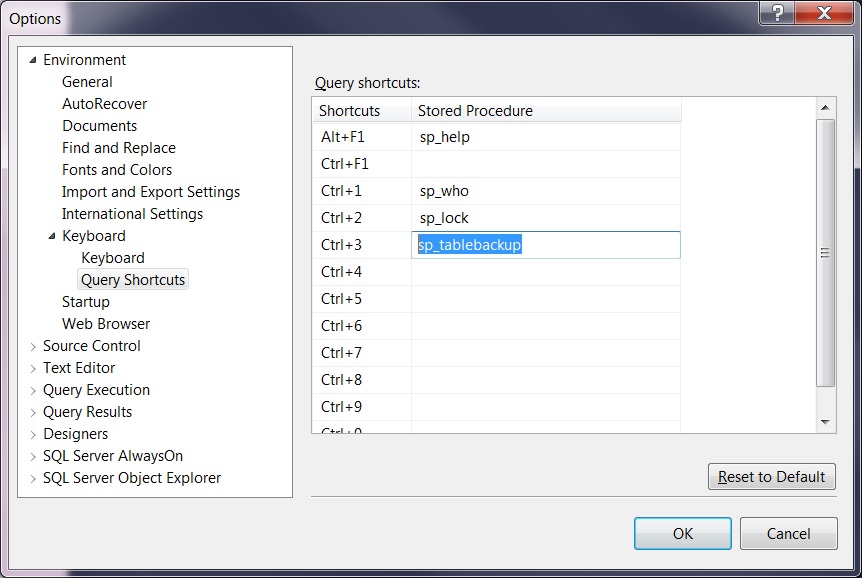Collapse the Environment tree node
Viewport: 862px width, 578px height.
pos(33,60)
